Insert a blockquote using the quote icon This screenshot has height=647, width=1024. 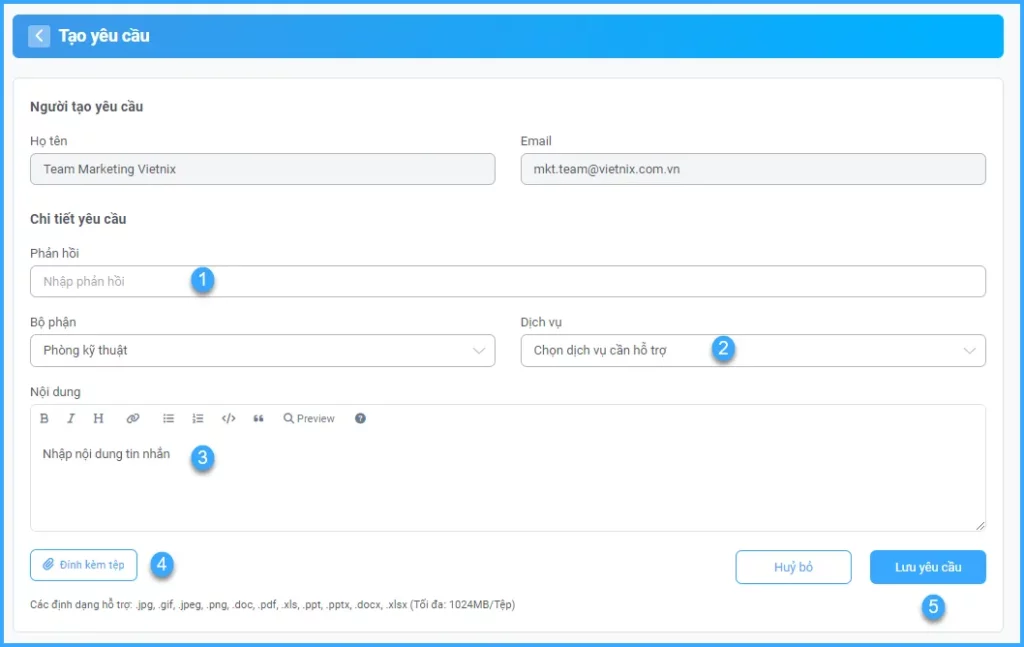pos(259,419)
